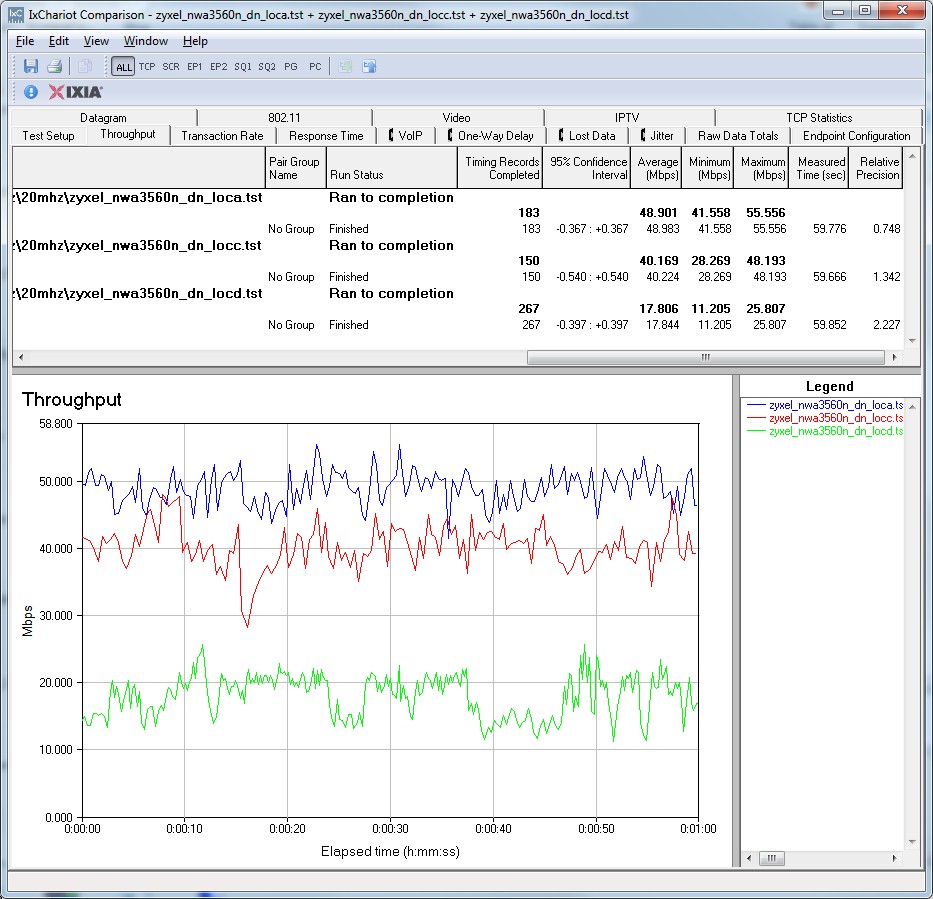Click the Legend panel horizontal scrollbar thumb
The height and width of the screenshot is (899, 933).
pos(772,858)
